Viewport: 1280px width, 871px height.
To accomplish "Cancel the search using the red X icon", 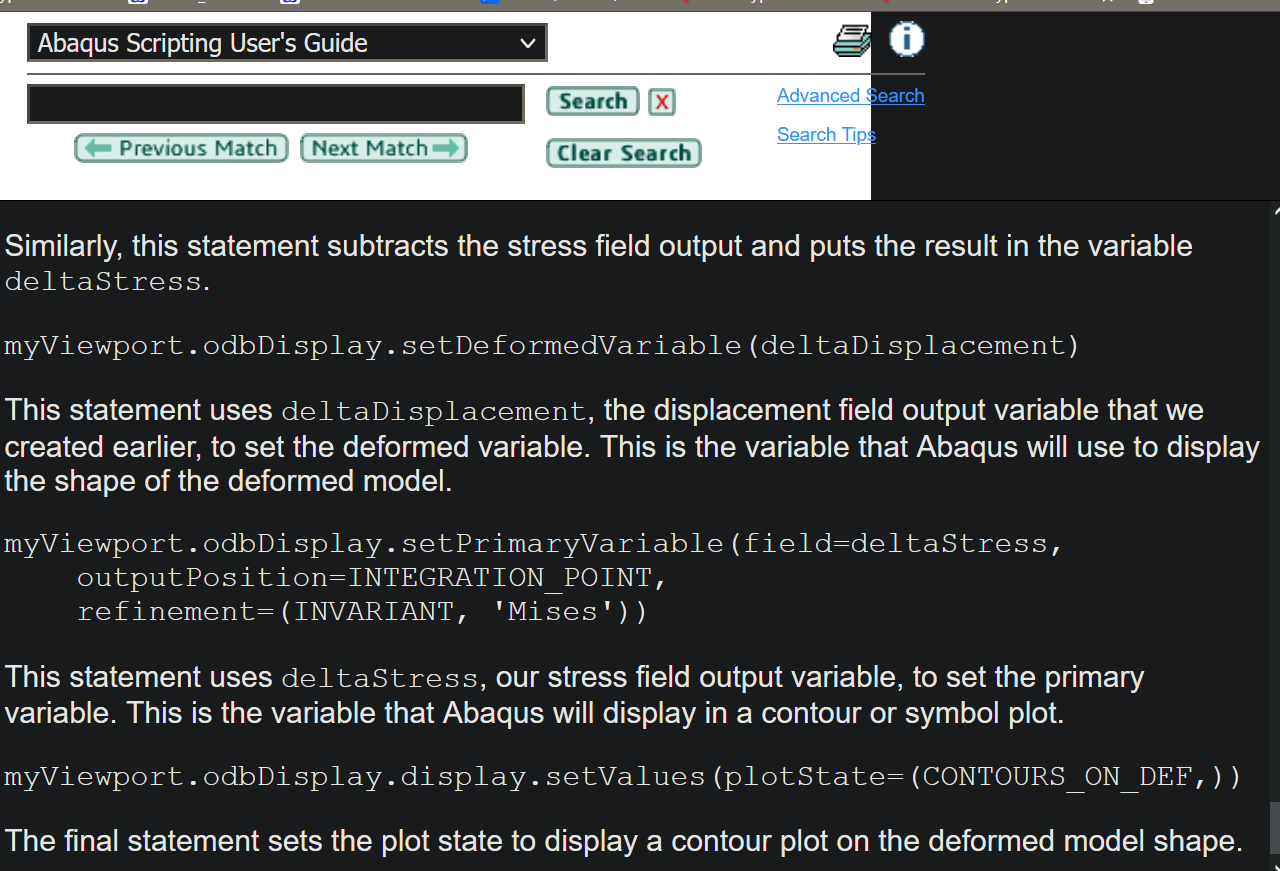I will (661, 102).
